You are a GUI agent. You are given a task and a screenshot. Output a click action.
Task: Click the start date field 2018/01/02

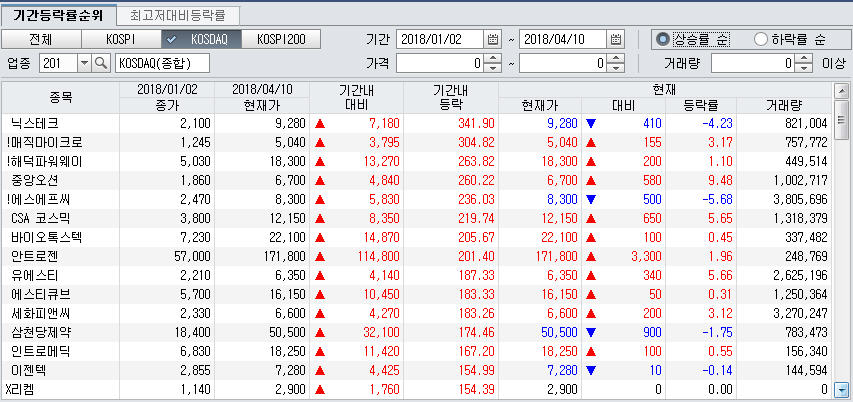[x=440, y=39]
